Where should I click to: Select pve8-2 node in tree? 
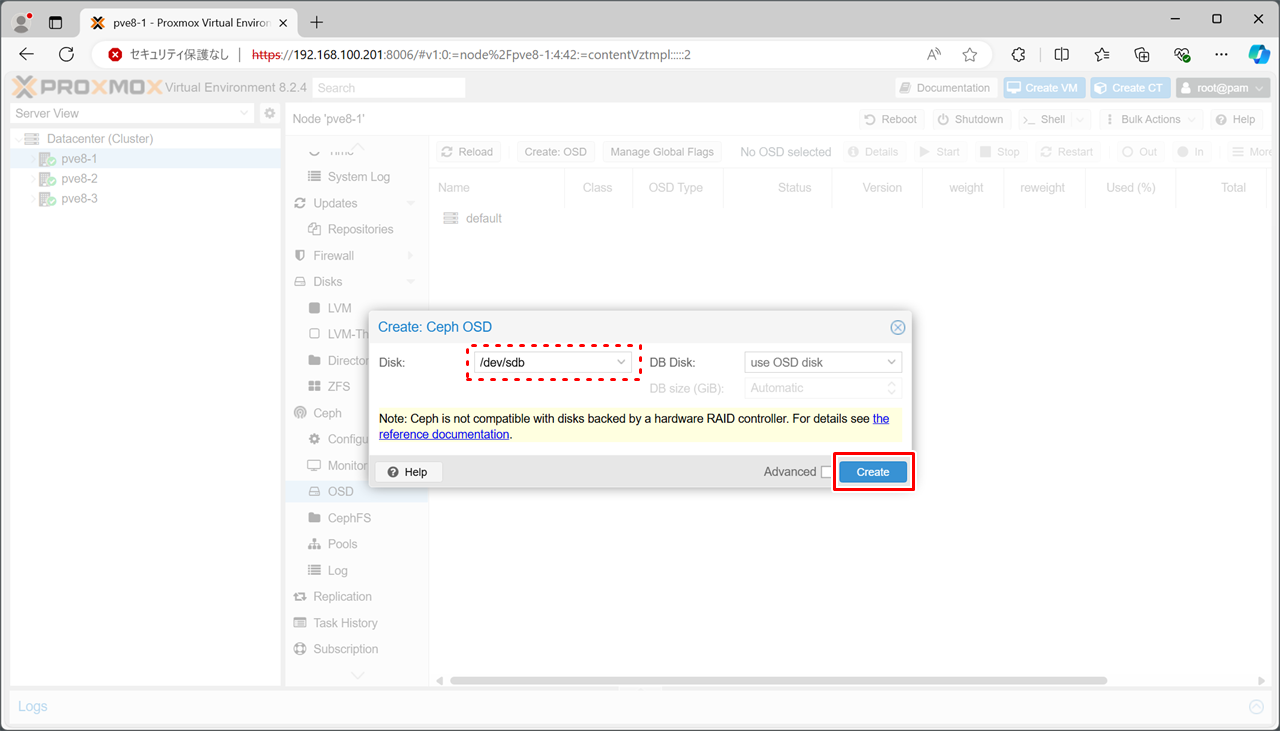[79, 179]
